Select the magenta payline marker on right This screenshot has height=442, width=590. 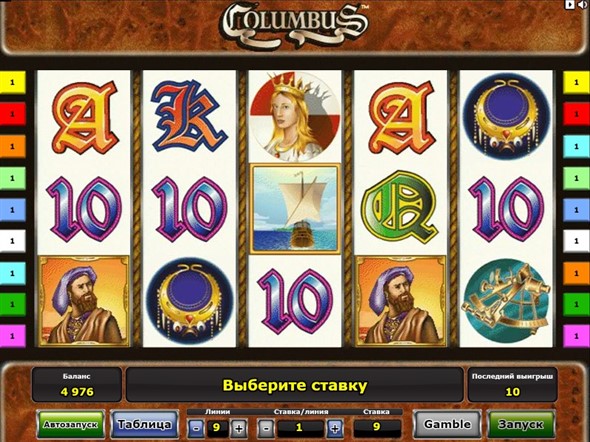[576, 336]
